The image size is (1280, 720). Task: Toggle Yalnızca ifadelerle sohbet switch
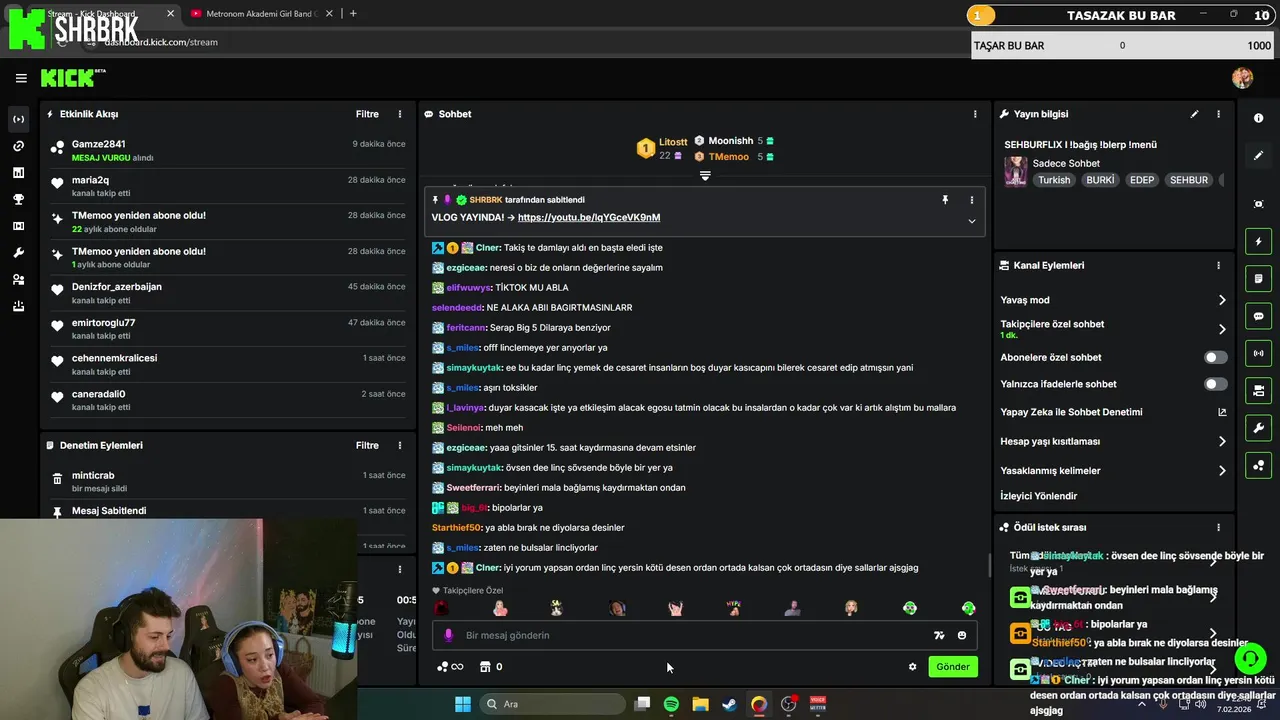click(x=1215, y=384)
